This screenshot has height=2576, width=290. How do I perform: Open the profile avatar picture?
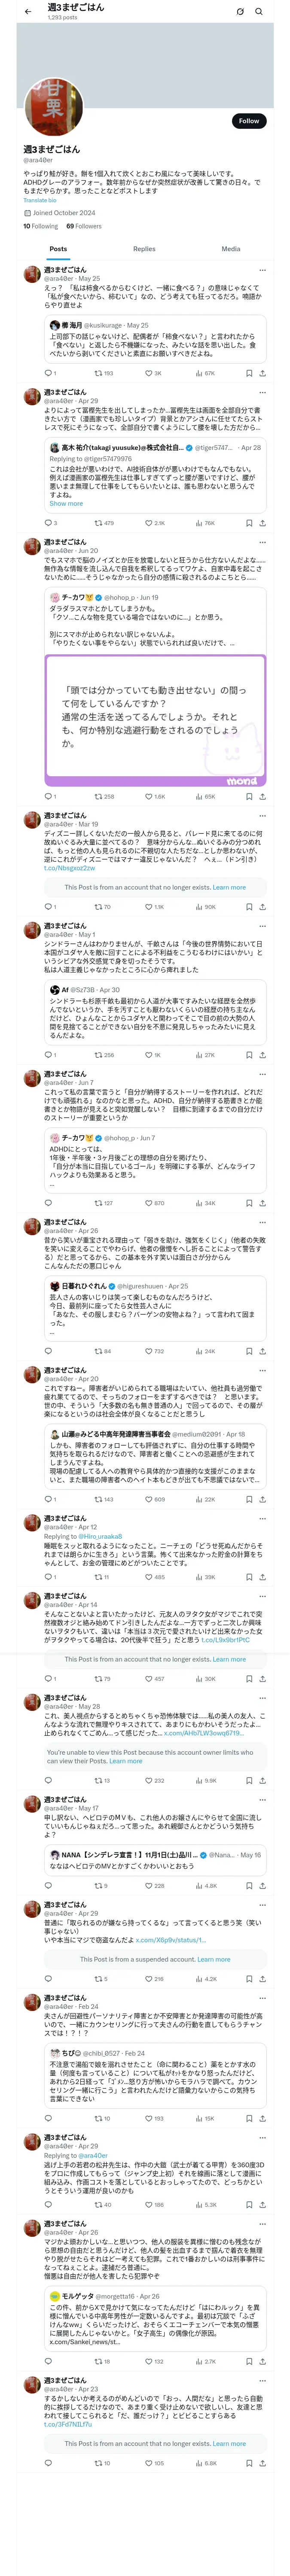(x=52, y=107)
